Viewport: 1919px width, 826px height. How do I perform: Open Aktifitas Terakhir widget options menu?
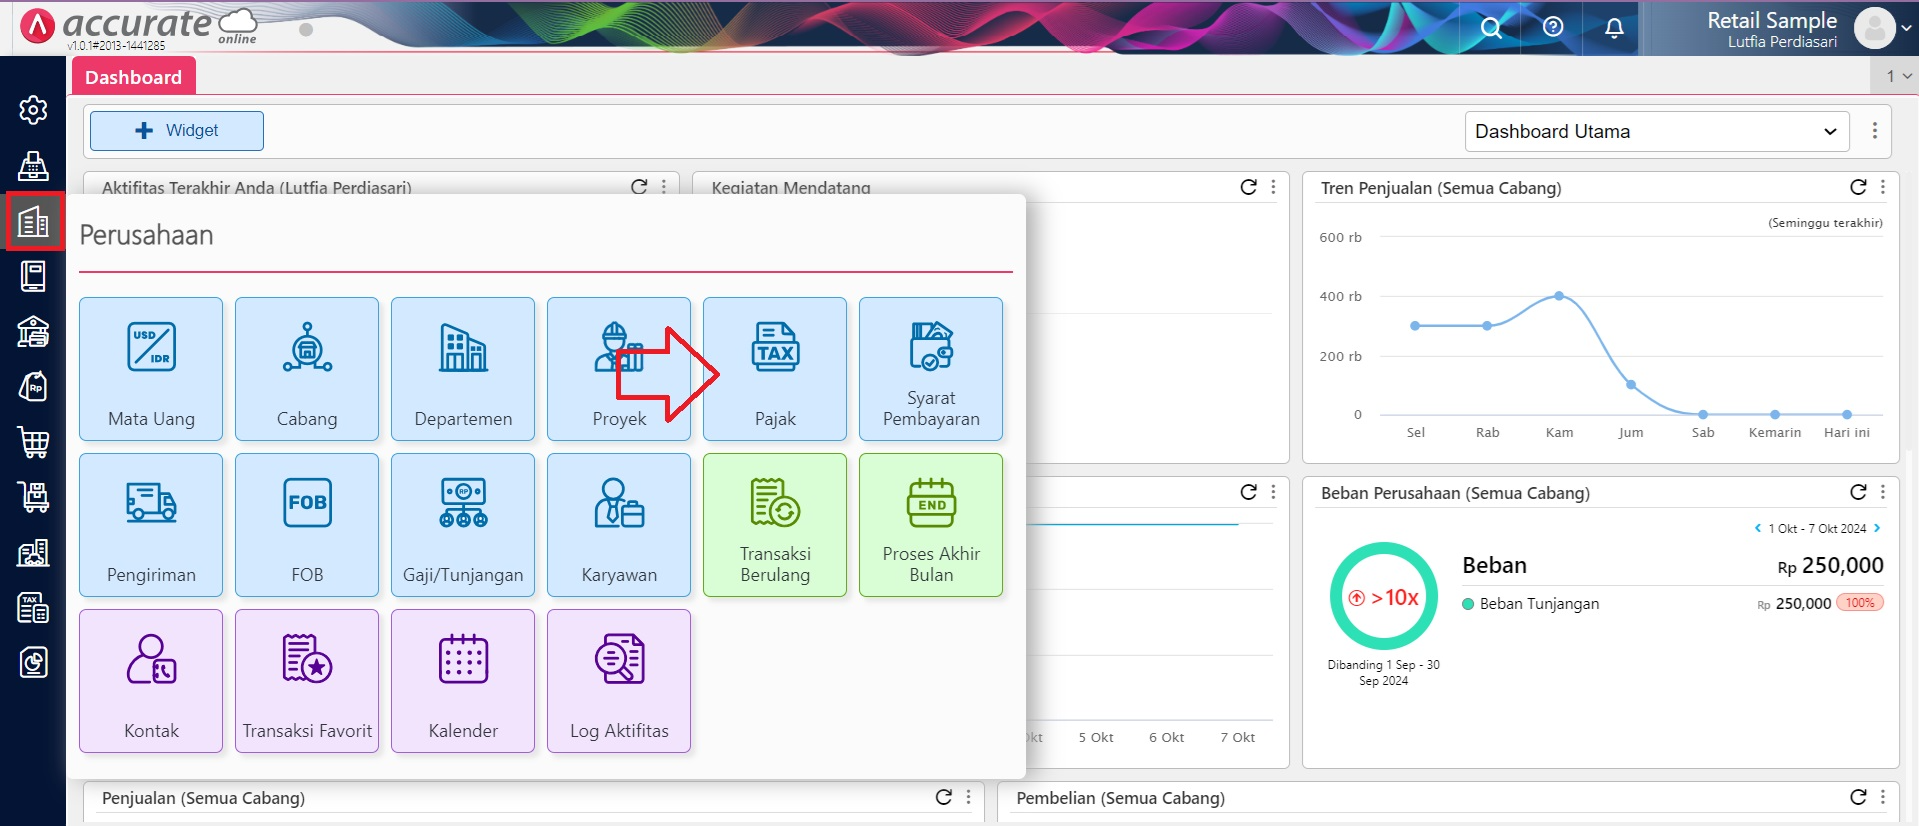[664, 187]
